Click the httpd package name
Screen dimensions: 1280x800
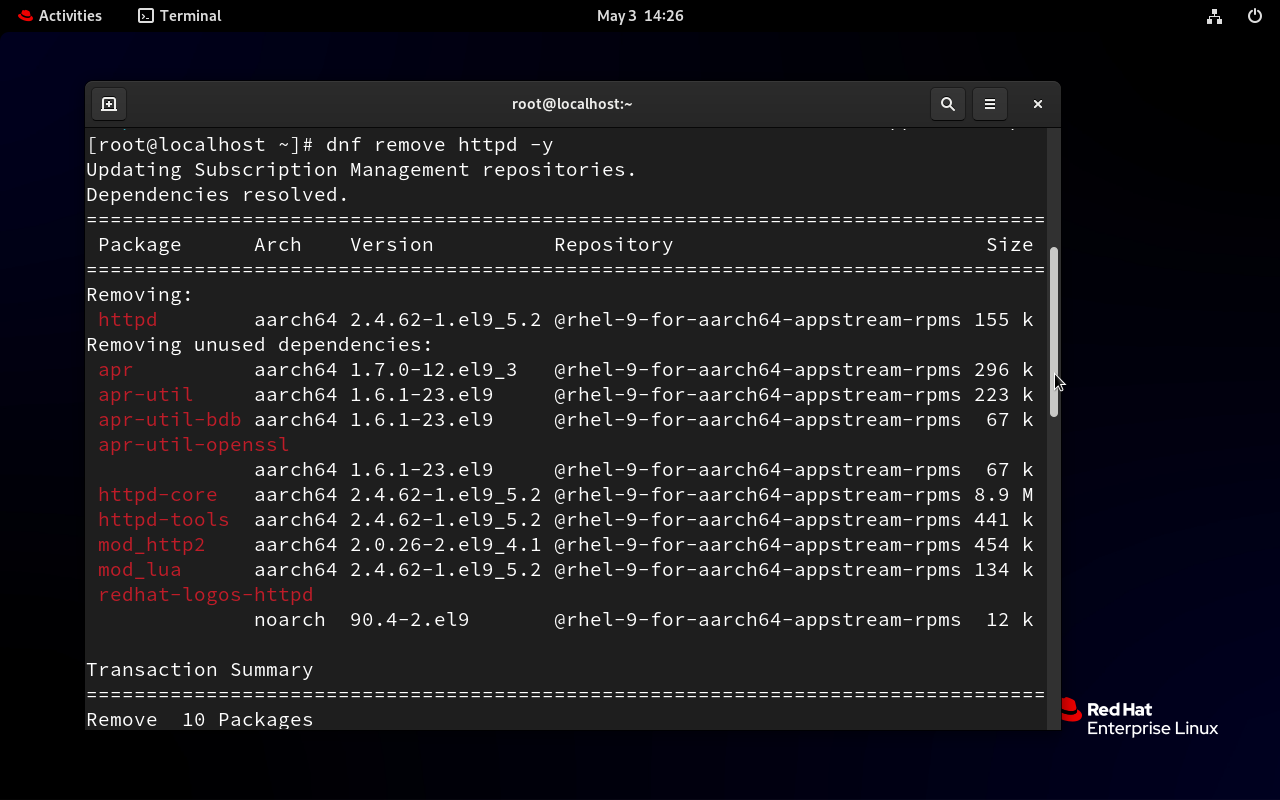128,320
